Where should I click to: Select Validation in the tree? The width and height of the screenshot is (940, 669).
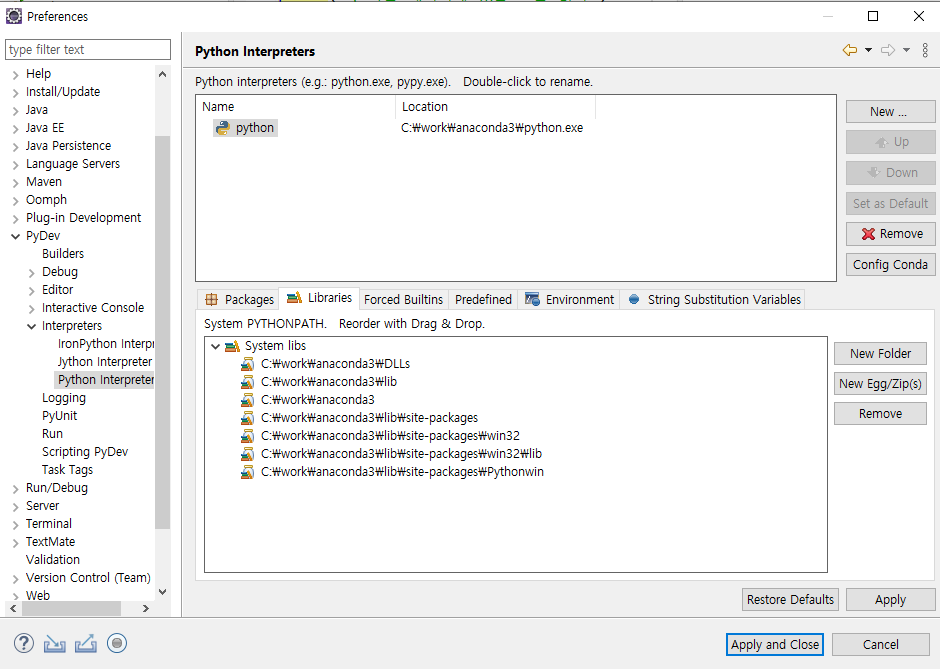[53, 559]
